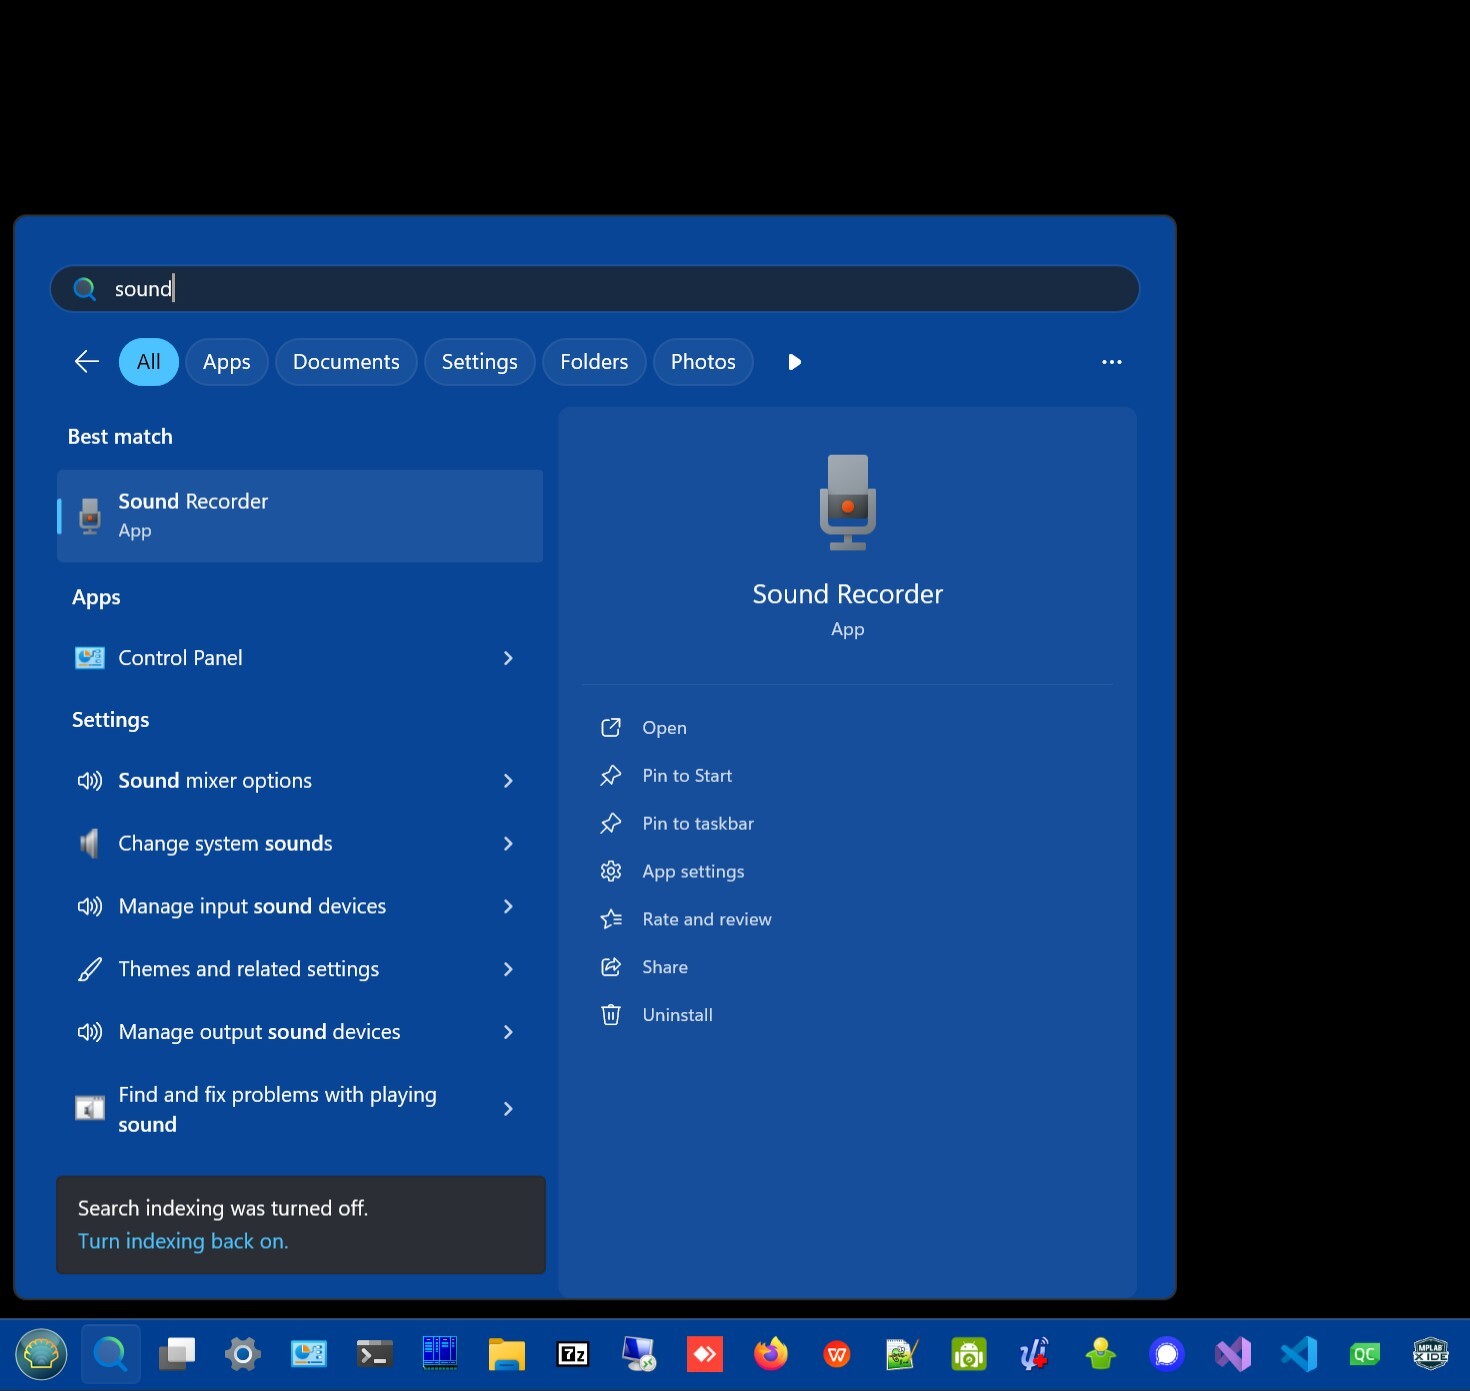Open Visual Studio Code from the taskbar
The width and height of the screenshot is (1470, 1391).
click(1299, 1355)
